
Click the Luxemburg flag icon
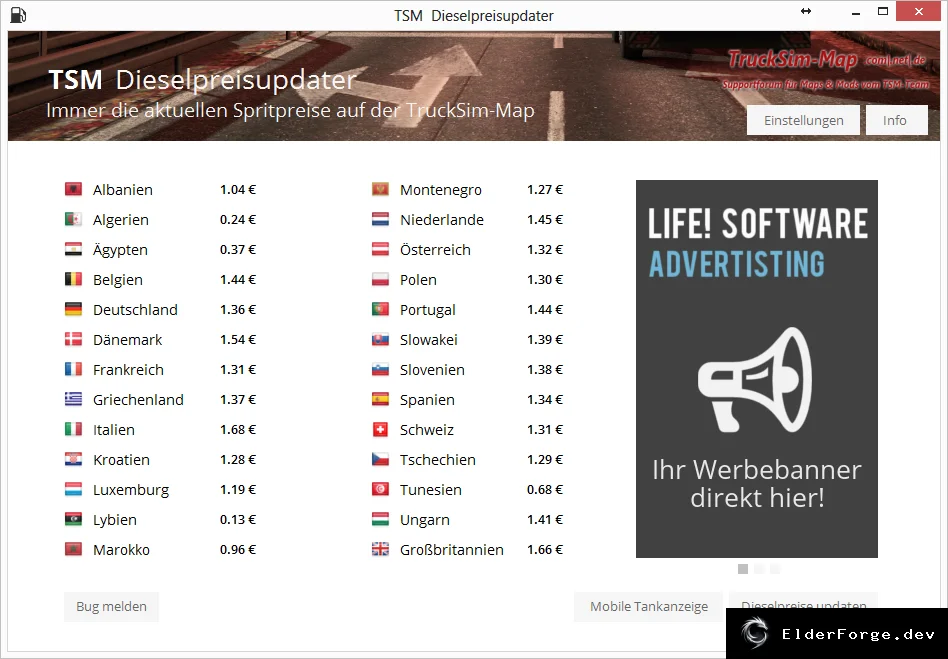click(73, 490)
